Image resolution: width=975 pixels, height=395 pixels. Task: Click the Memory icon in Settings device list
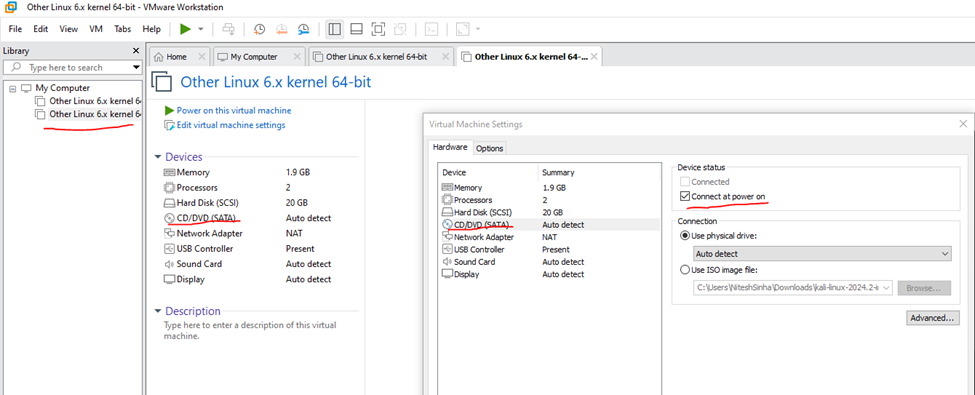pyautogui.click(x=447, y=187)
